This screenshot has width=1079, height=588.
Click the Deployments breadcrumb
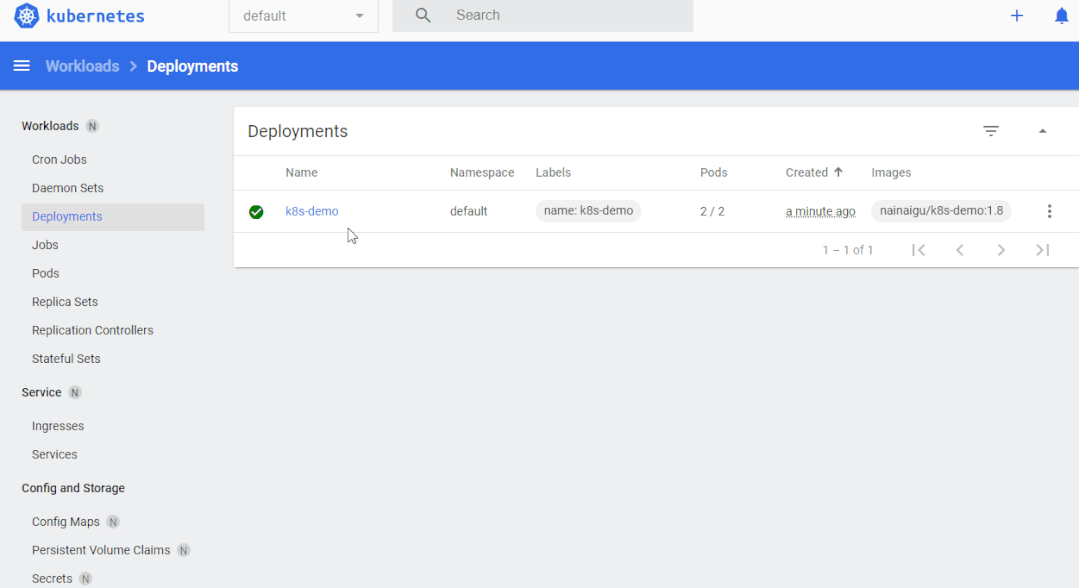pyautogui.click(x=193, y=66)
